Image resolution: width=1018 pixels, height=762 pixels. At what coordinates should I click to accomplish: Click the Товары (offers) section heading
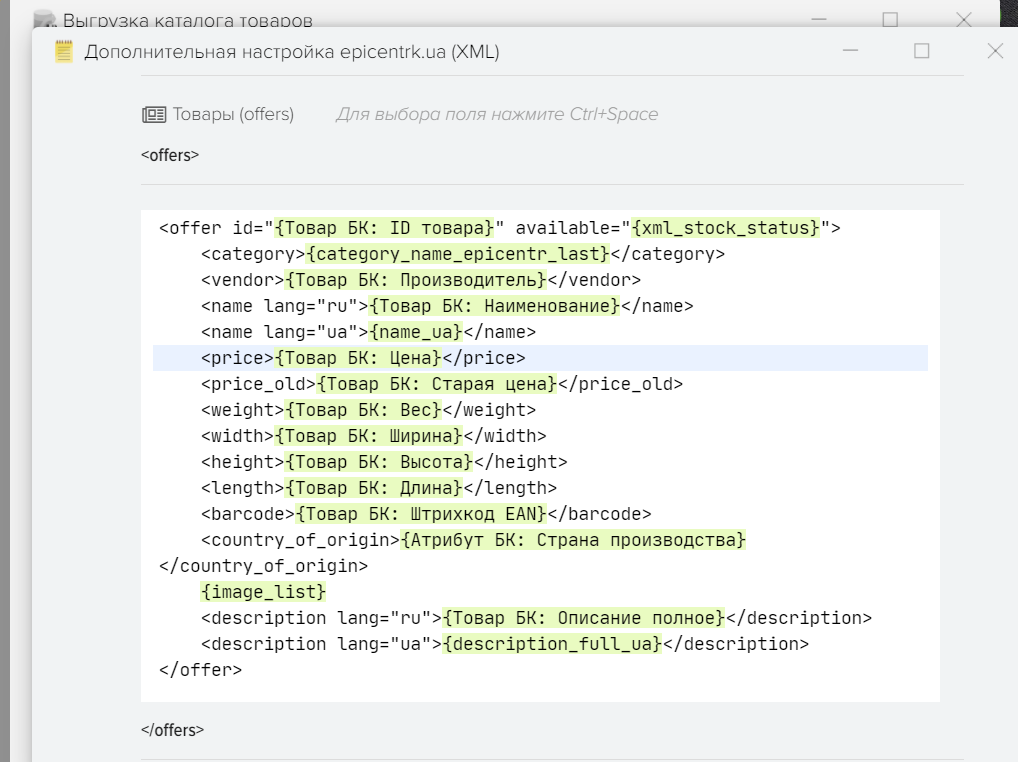click(x=233, y=114)
